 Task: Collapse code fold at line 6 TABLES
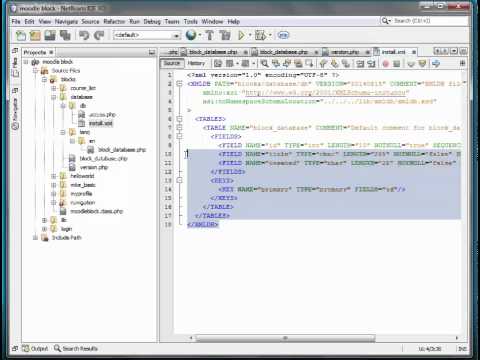click(179, 119)
